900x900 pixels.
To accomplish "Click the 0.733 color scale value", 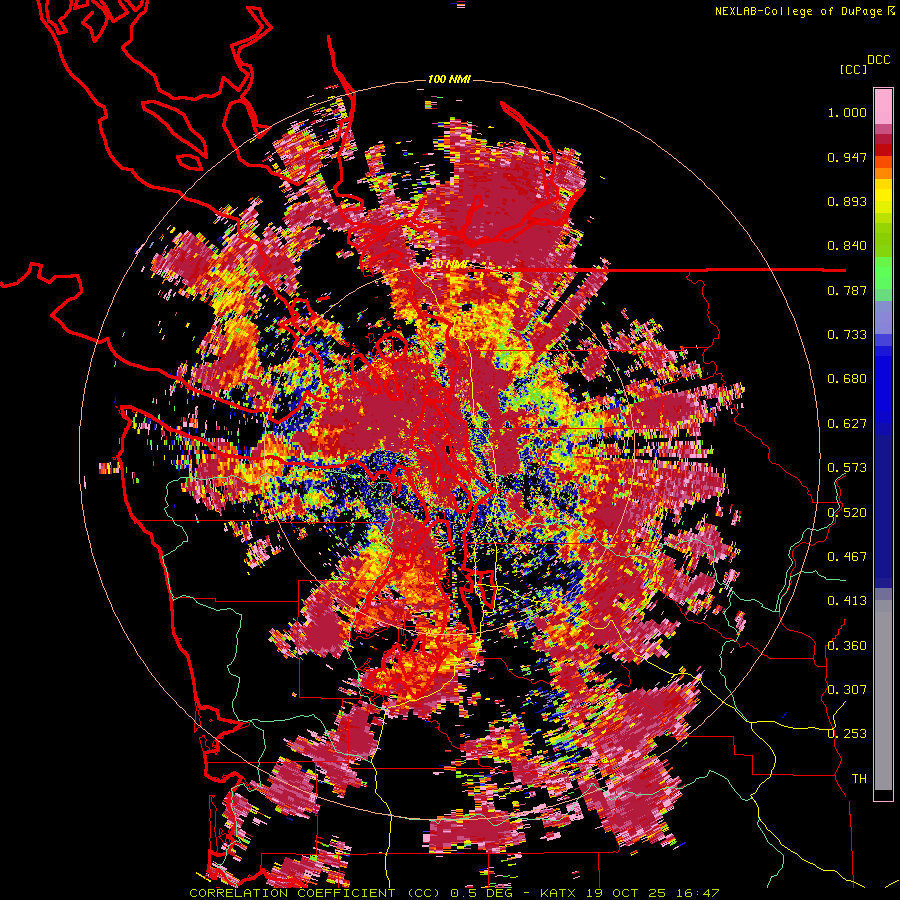I will coord(847,335).
